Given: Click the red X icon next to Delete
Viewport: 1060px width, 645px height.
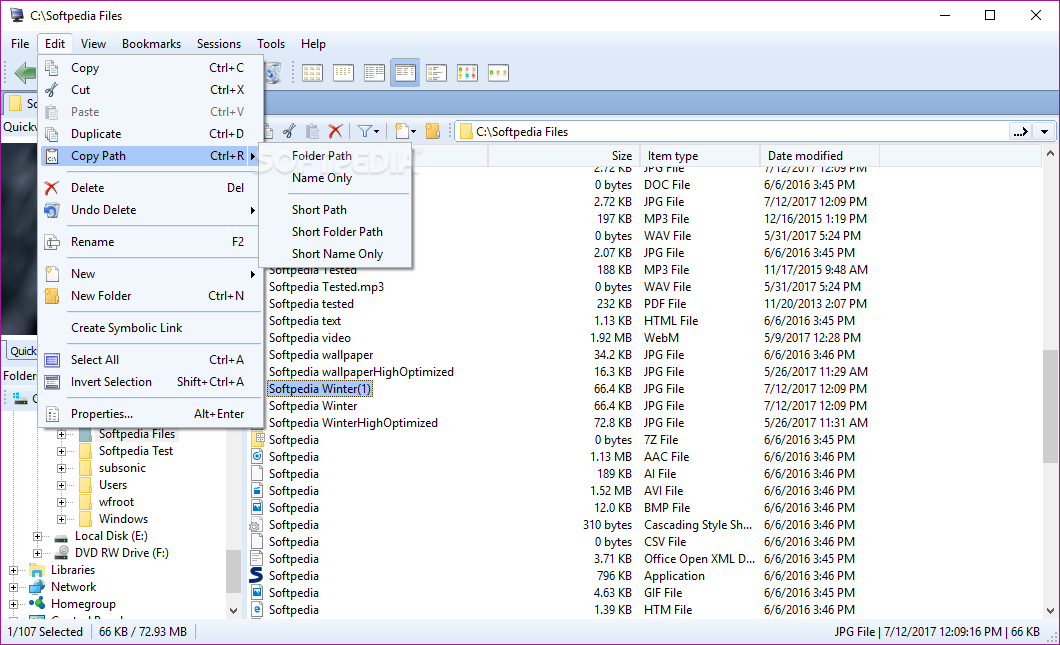Looking at the screenshot, I should (52, 188).
